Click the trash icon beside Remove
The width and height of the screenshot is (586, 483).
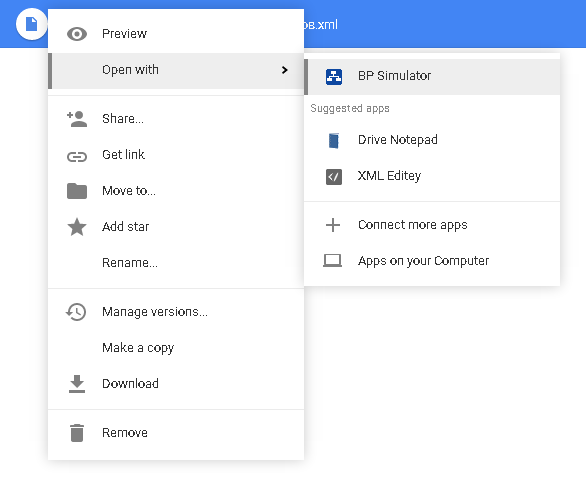click(x=77, y=433)
